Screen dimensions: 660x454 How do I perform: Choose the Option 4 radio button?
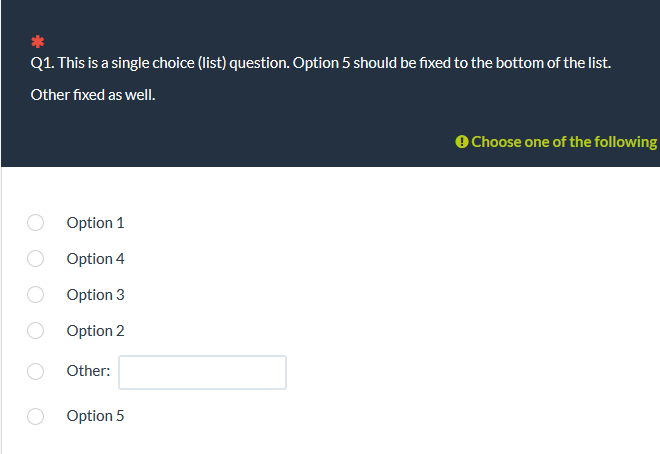tap(35, 258)
